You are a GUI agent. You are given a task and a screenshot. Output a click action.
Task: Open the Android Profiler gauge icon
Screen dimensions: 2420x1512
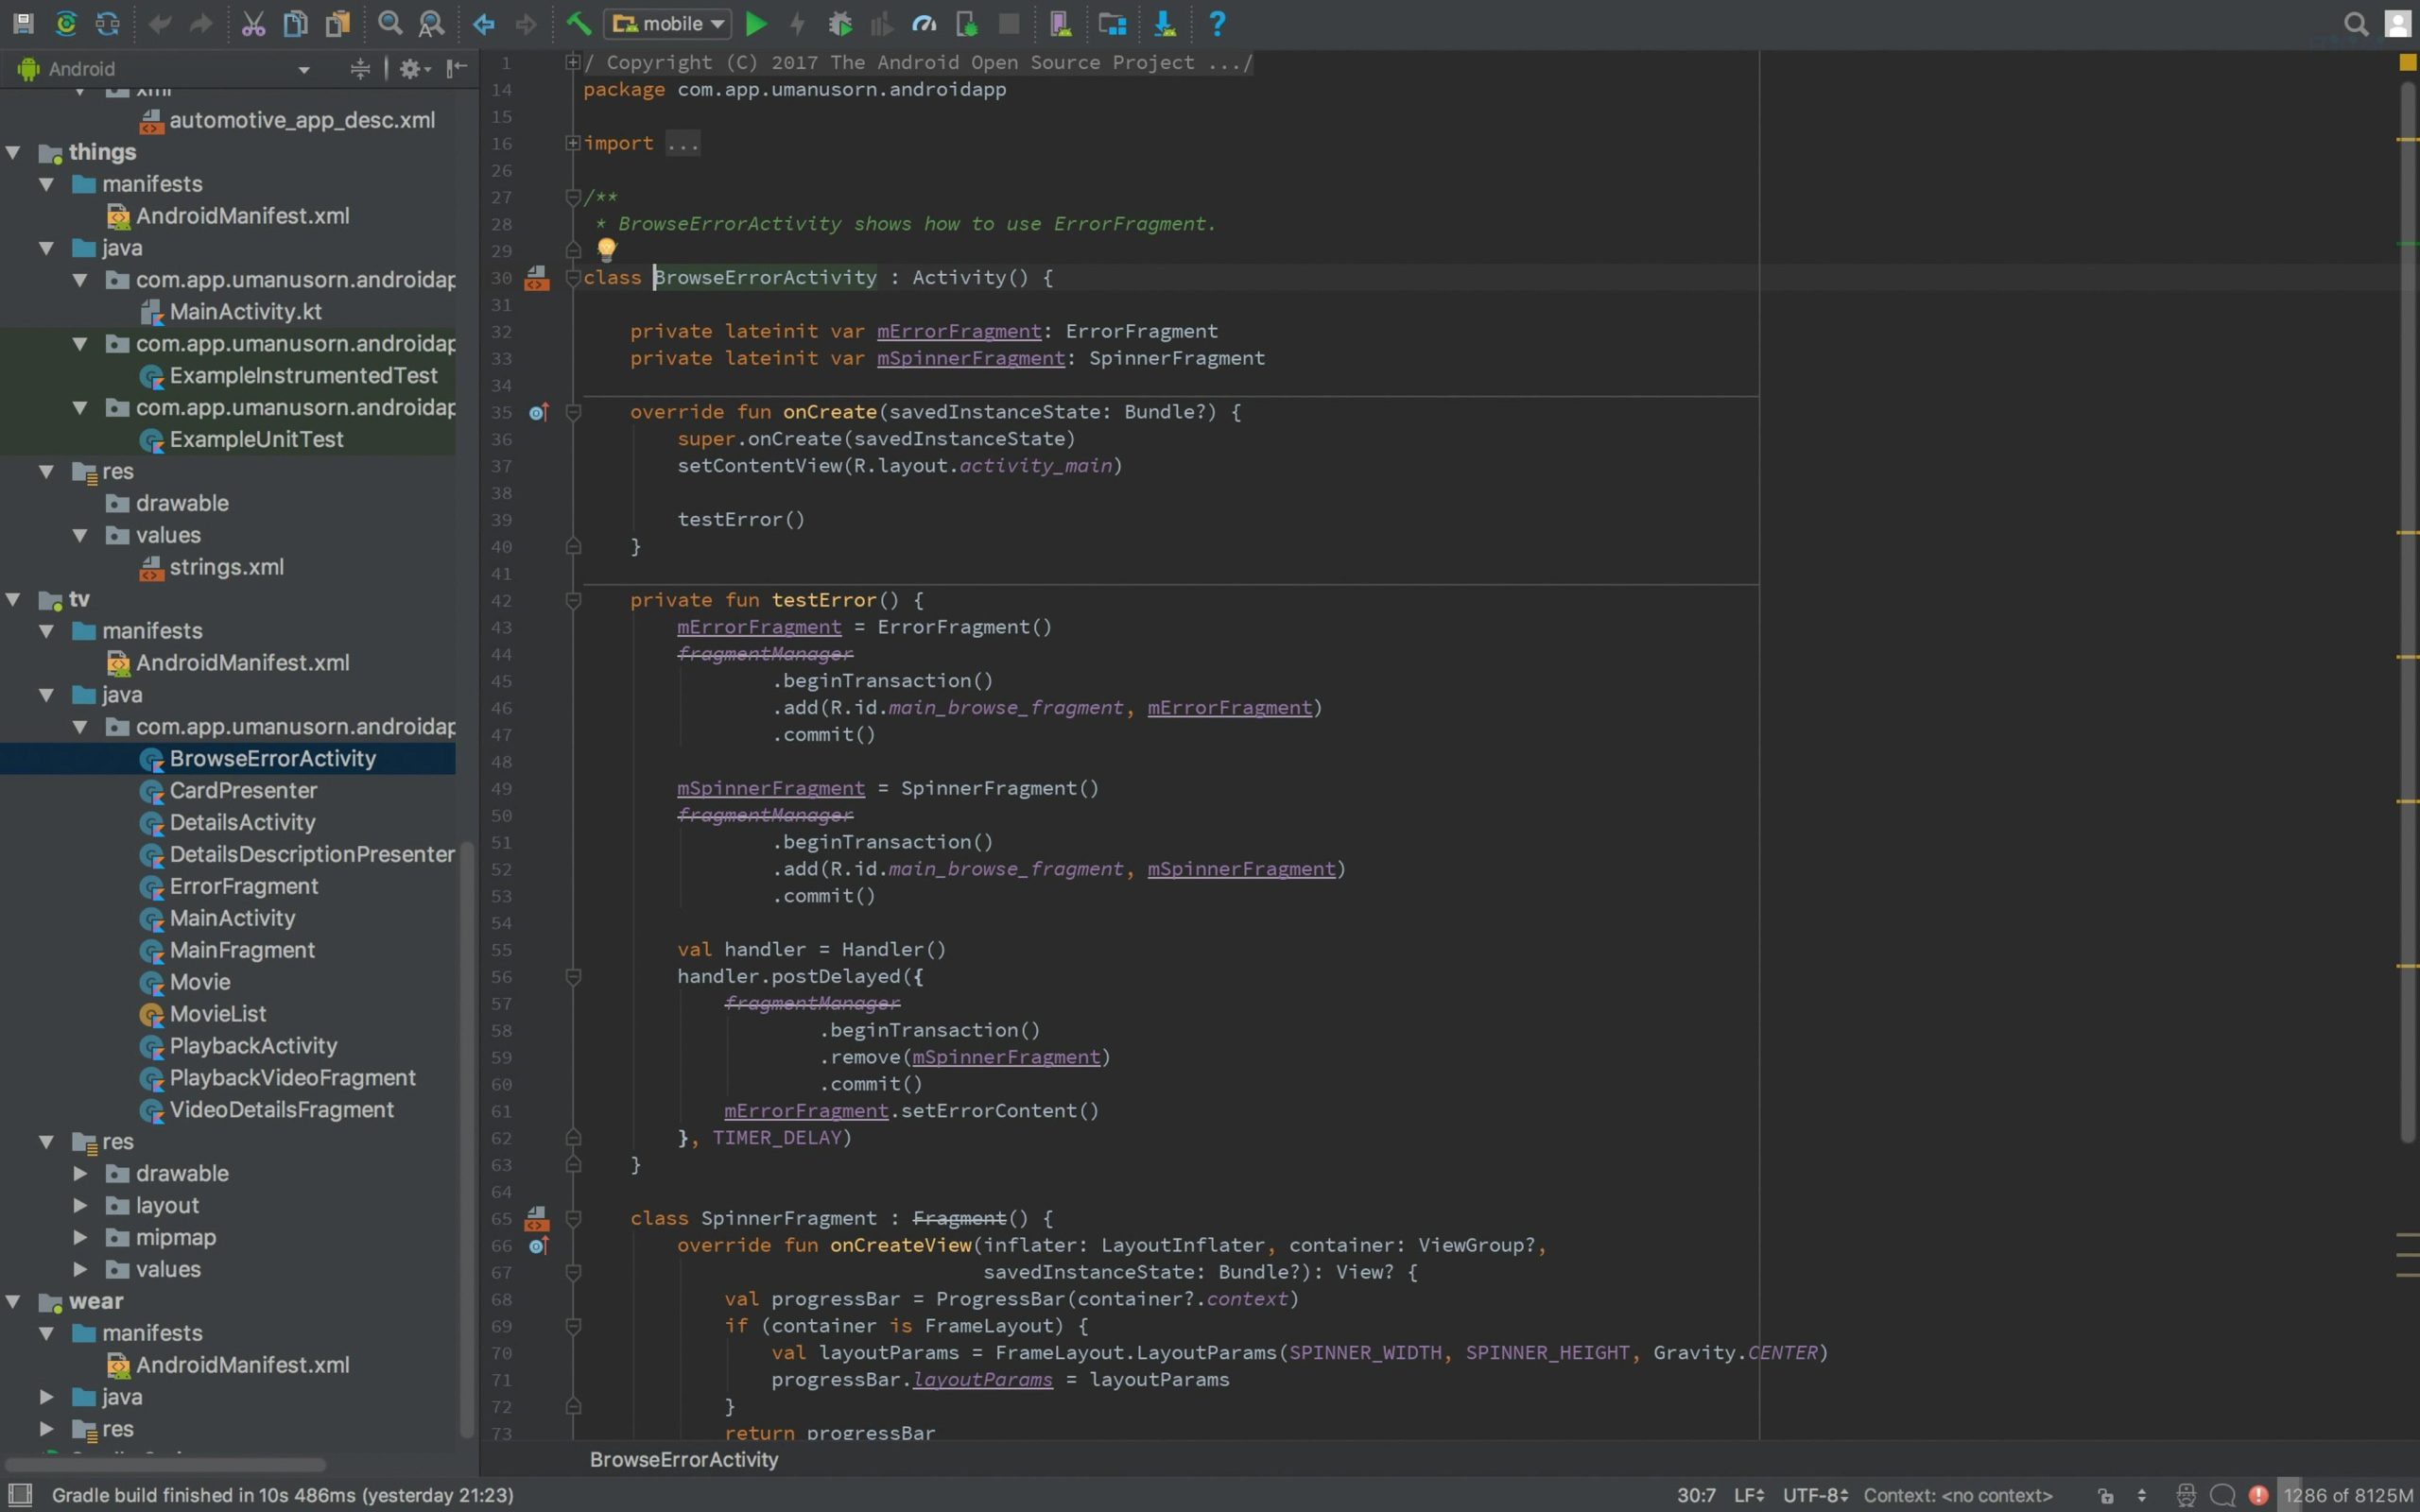[x=925, y=24]
